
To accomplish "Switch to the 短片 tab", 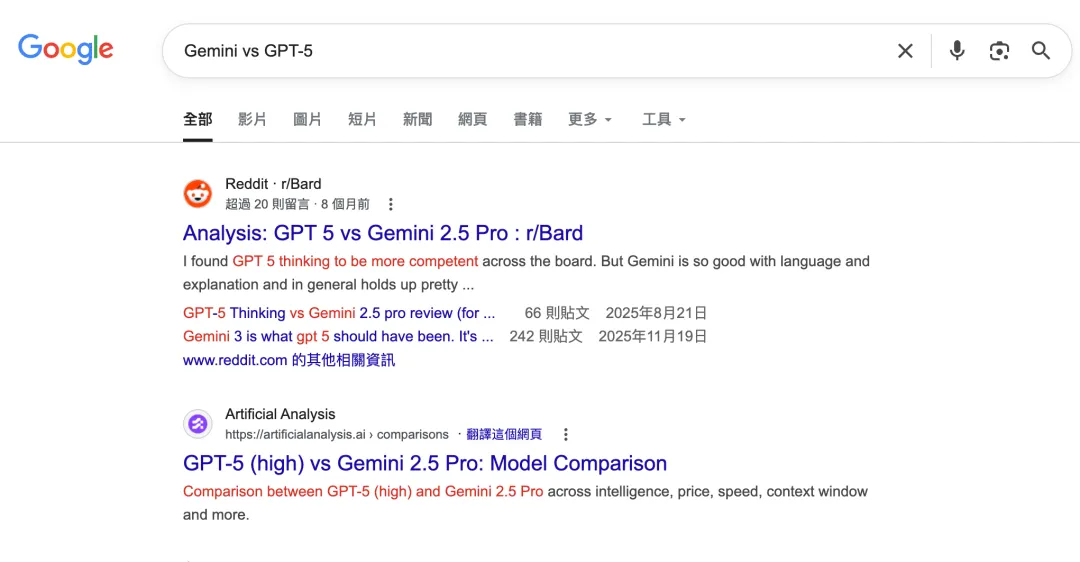I will point(362,119).
